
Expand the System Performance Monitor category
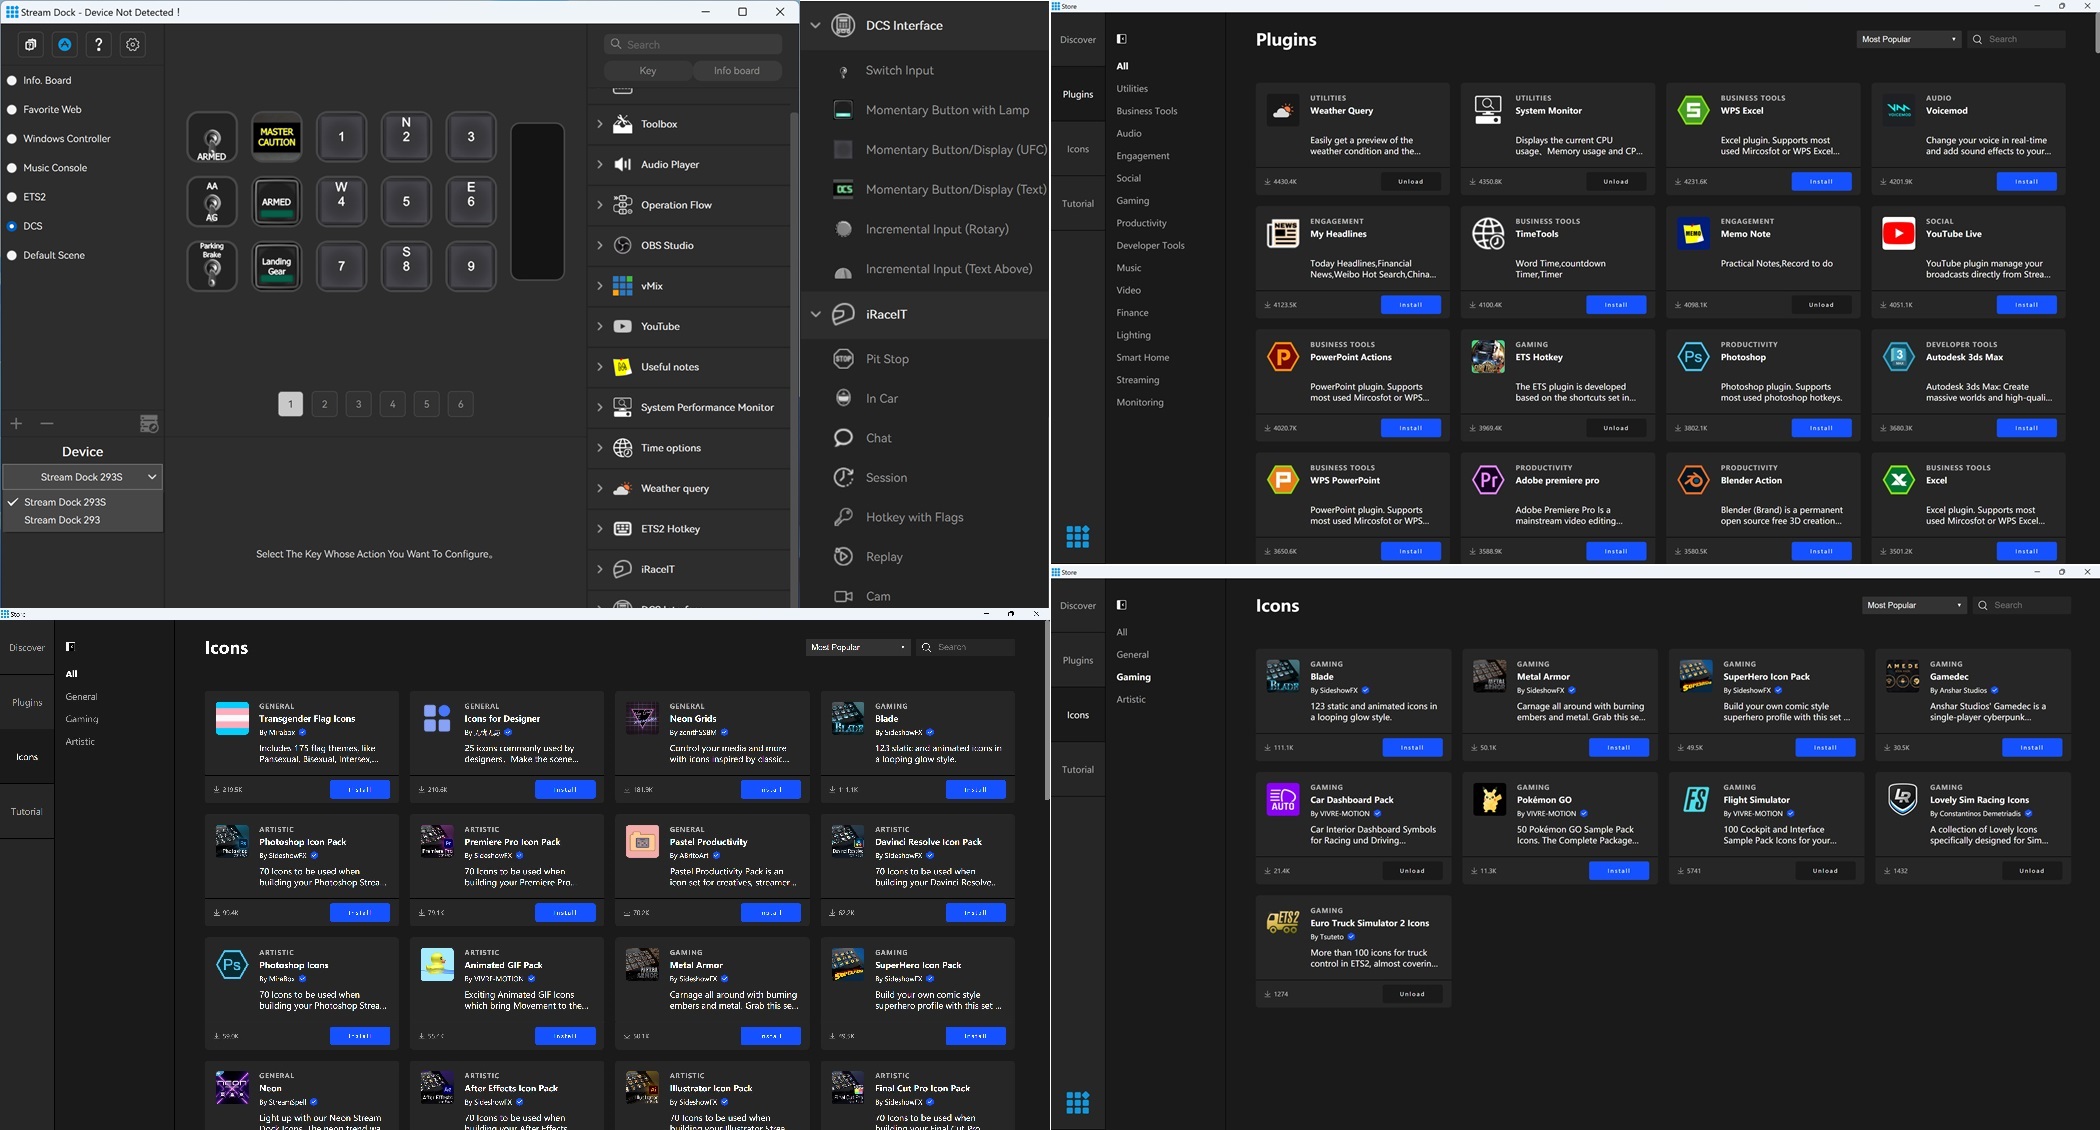click(599, 408)
